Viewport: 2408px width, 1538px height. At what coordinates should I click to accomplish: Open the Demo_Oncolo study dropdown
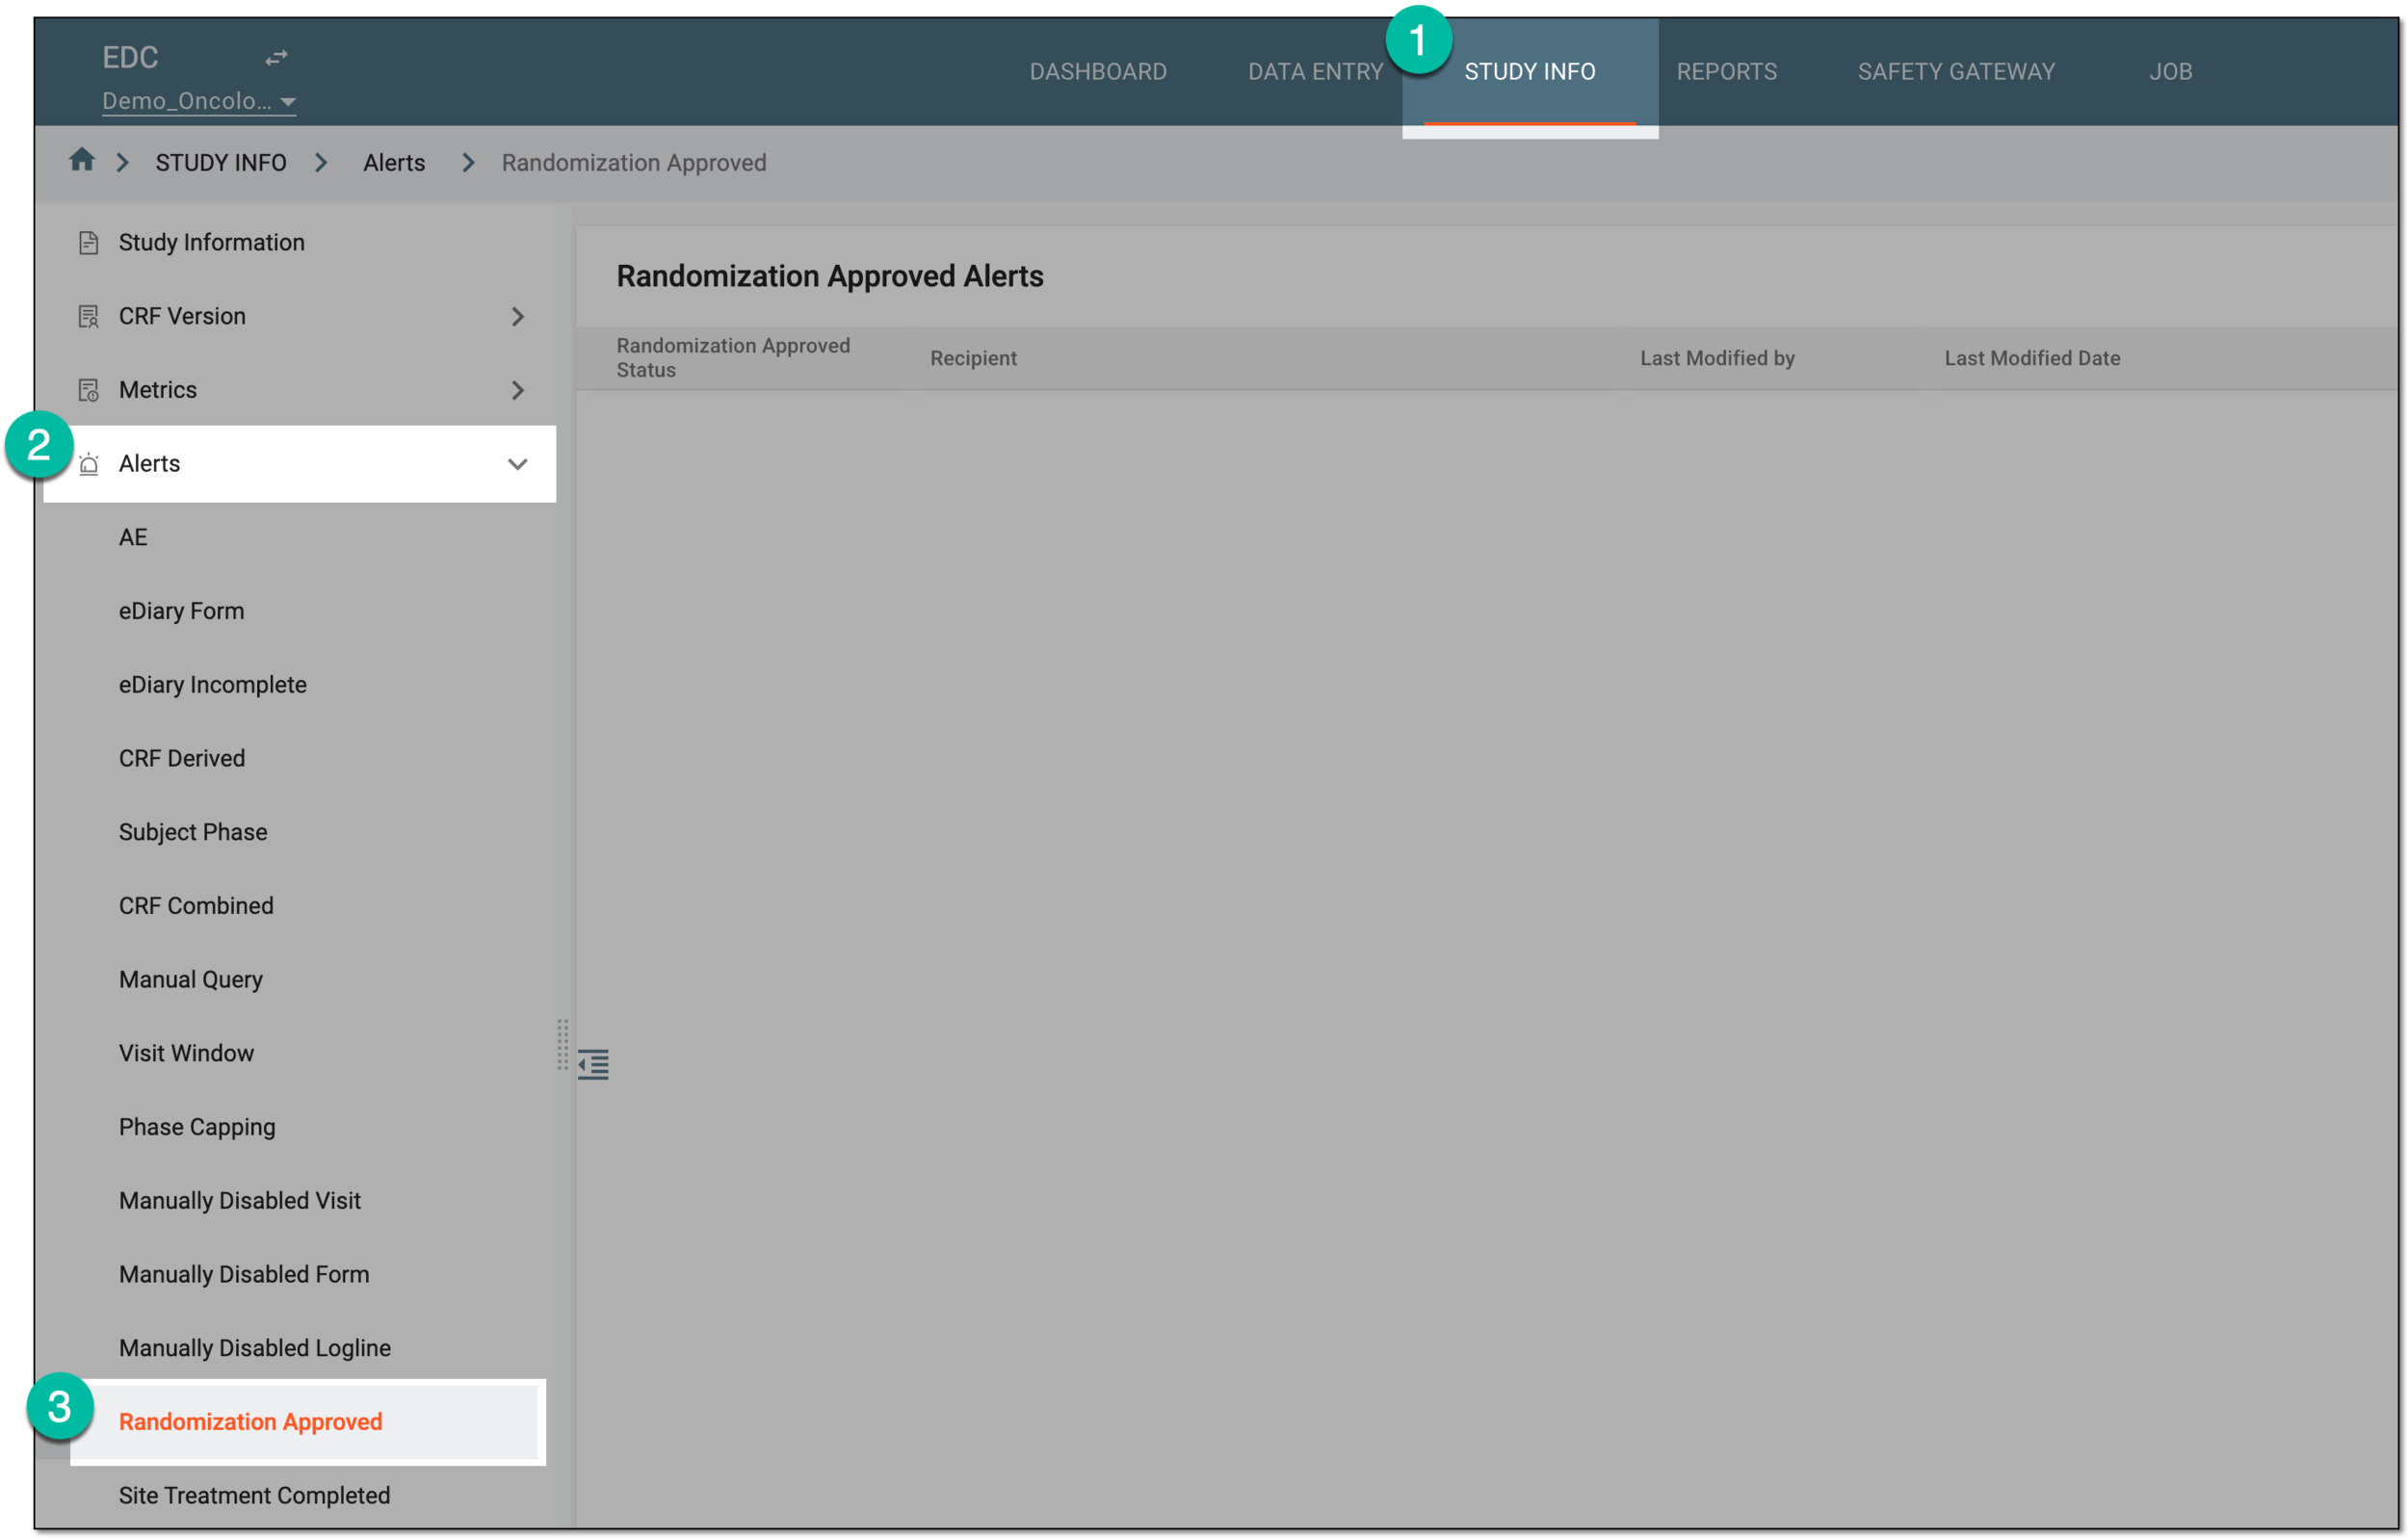tap(199, 101)
